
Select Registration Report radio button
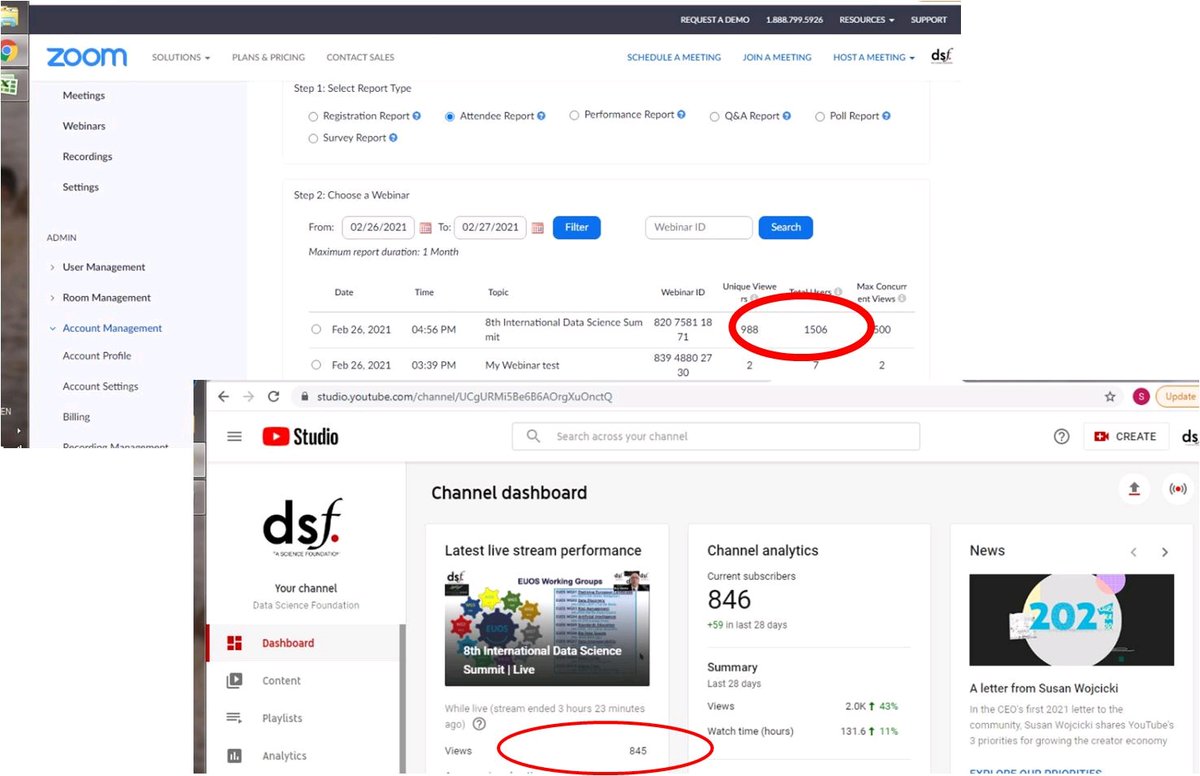click(313, 116)
